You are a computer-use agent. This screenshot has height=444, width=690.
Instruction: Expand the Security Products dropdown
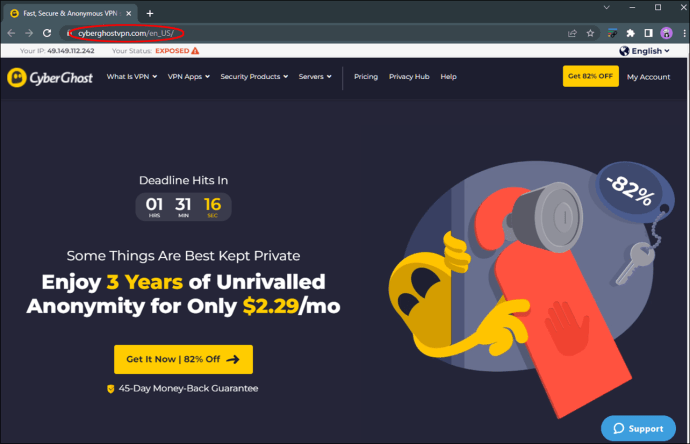tap(254, 77)
